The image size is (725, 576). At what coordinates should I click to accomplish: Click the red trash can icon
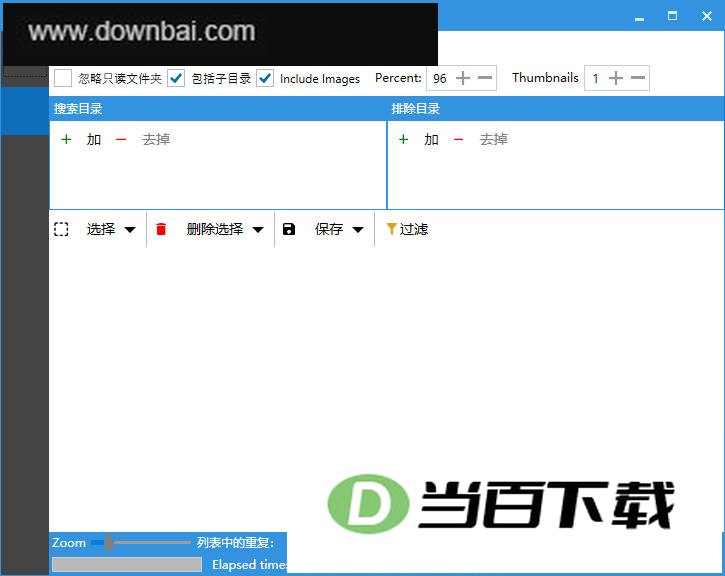coord(161,229)
